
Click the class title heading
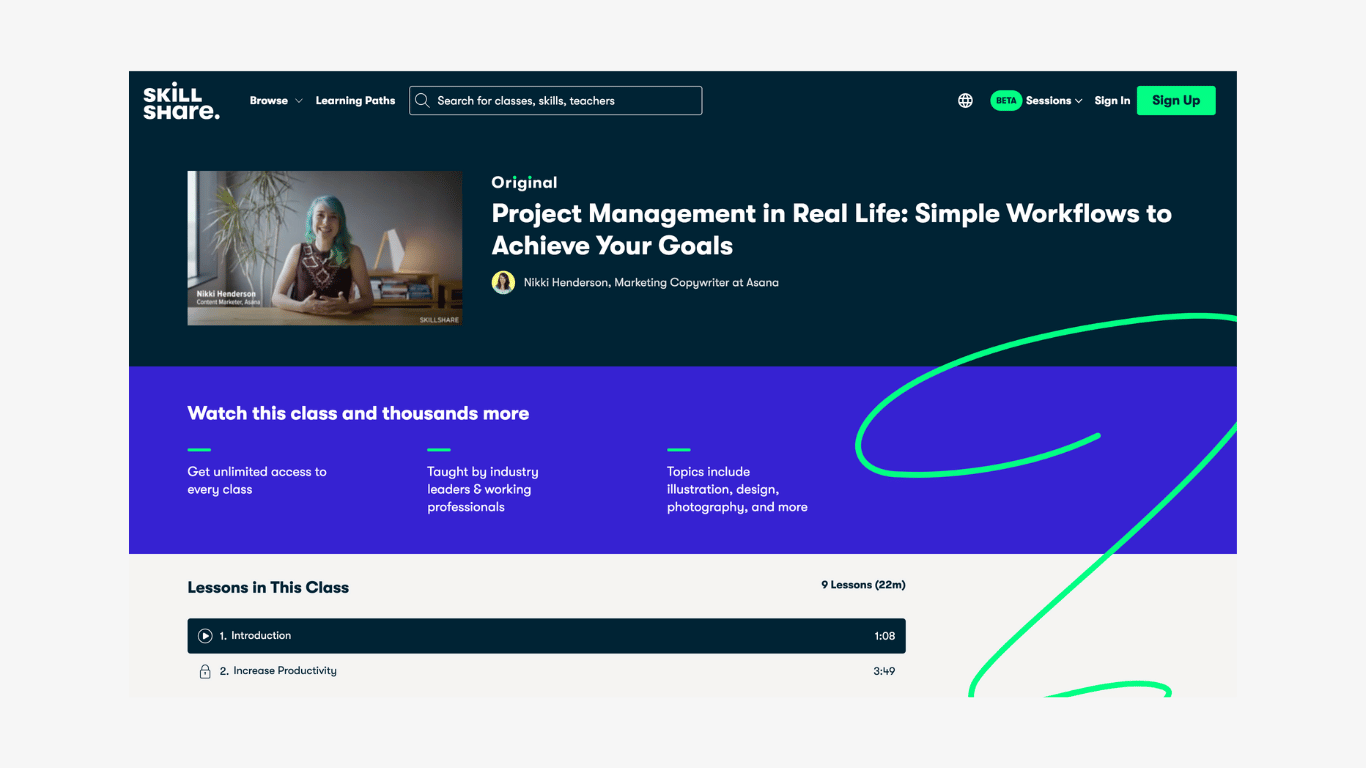tap(831, 229)
